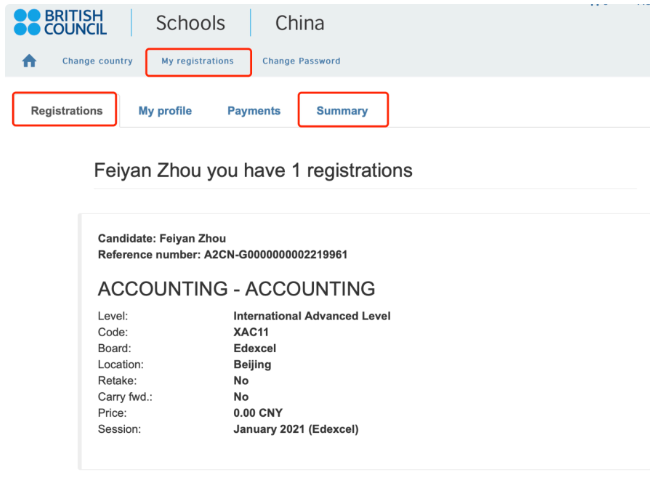
Task: Open the Change country link
Action: (97, 61)
